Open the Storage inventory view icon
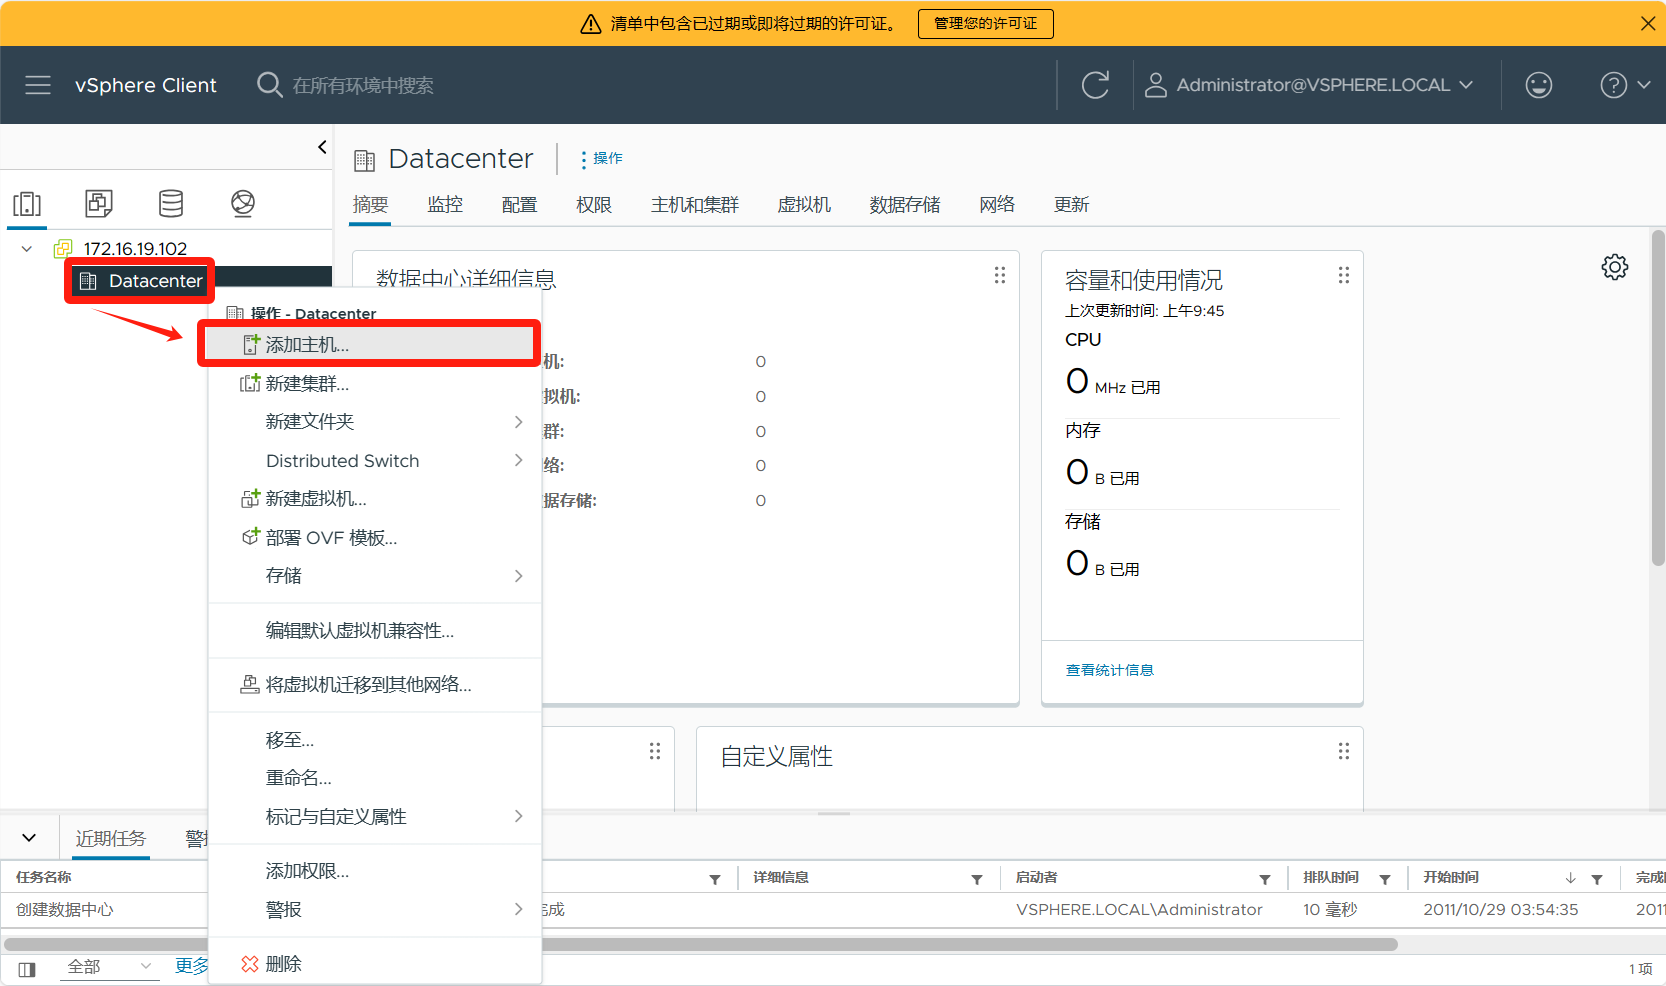The image size is (1666, 986). click(171, 204)
